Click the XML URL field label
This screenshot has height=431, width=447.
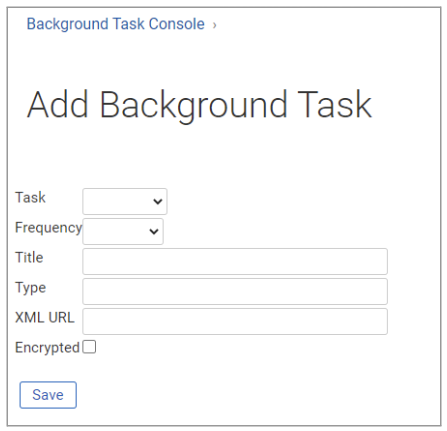[45, 317]
